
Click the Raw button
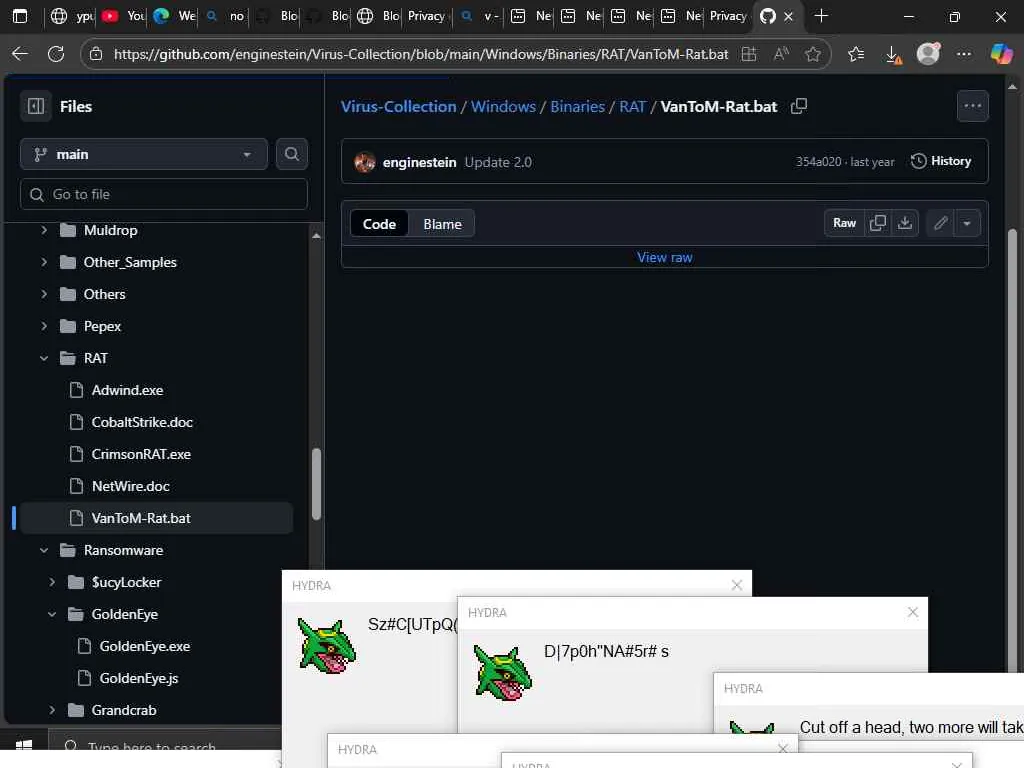(x=844, y=223)
